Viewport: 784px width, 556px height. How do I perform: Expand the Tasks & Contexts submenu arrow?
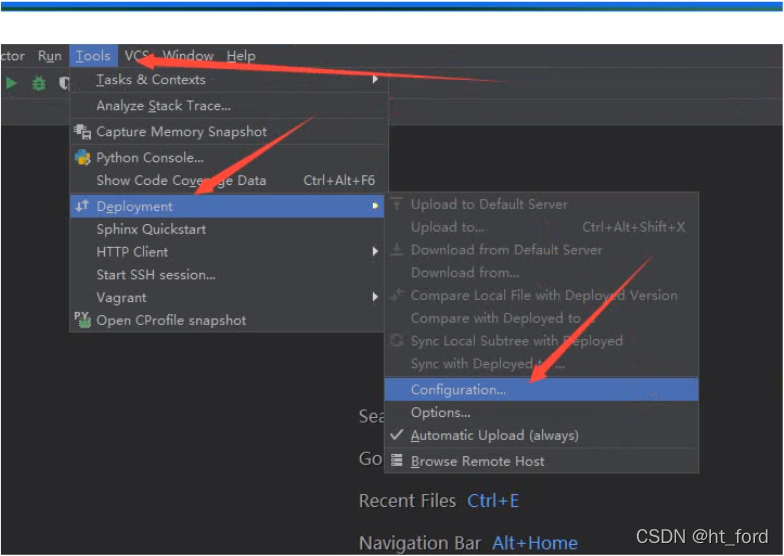[x=375, y=80]
